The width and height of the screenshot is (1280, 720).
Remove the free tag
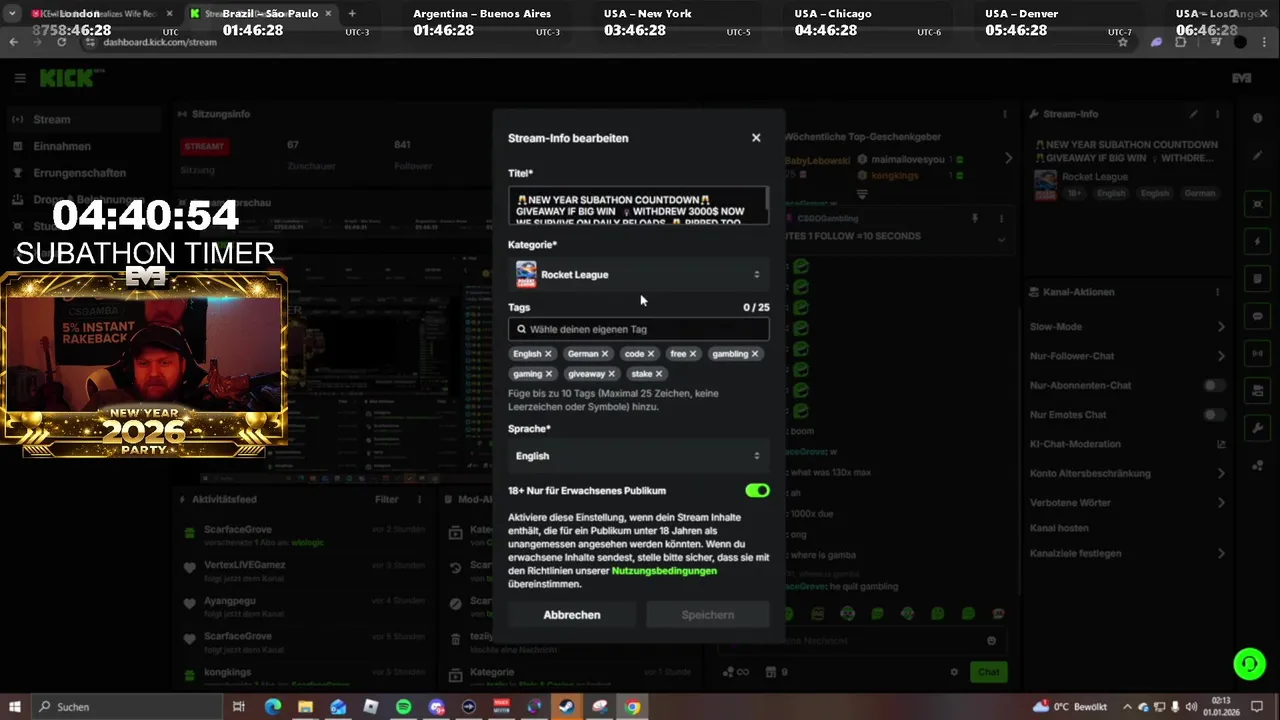click(693, 354)
